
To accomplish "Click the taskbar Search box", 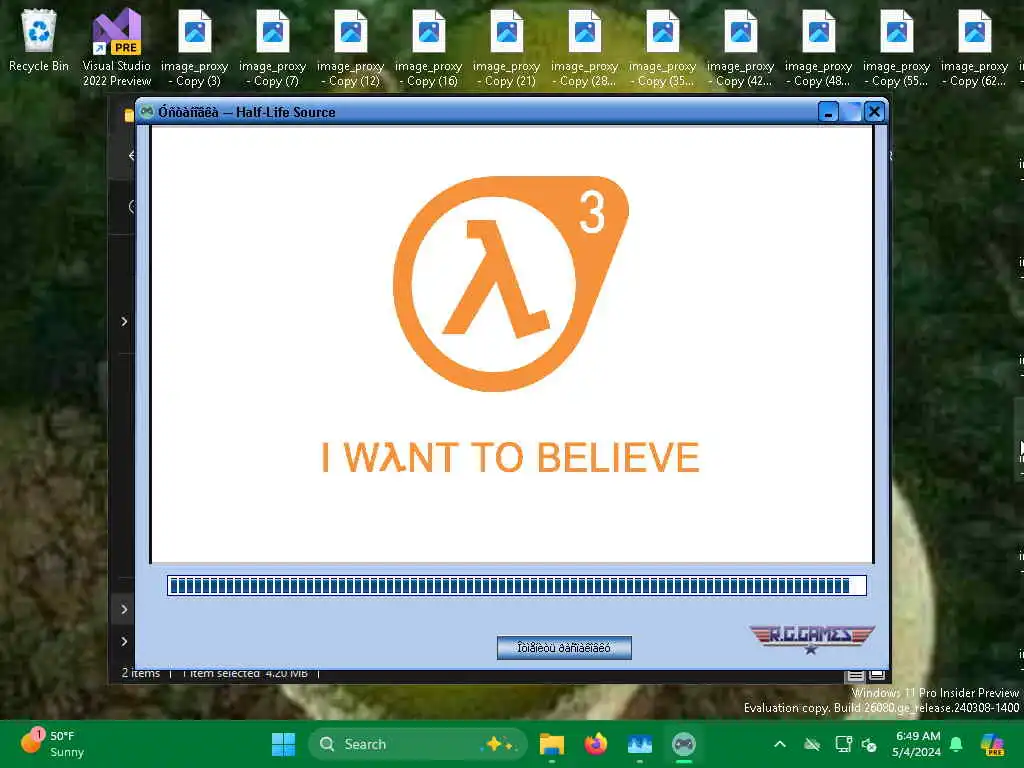I will tap(418, 744).
